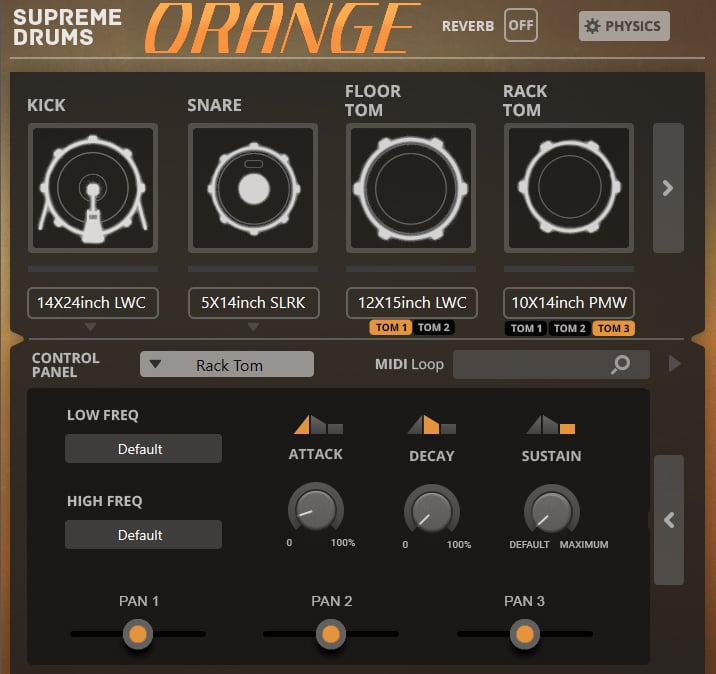Image resolution: width=716 pixels, height=674 pixels.
Task: Select the Snare drum icon
Action: [253, 187]
